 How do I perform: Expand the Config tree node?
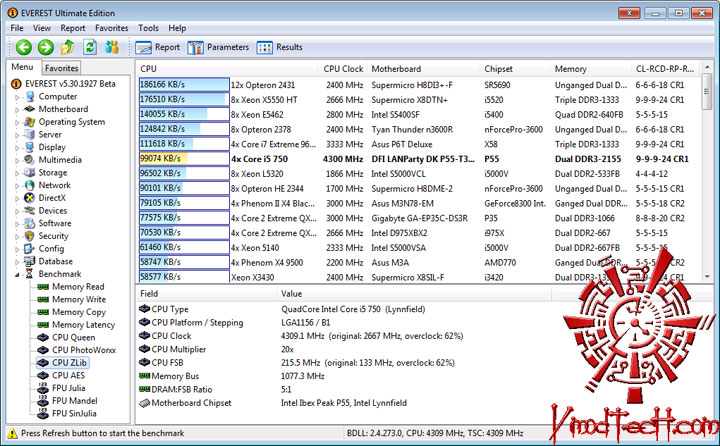(17, 249)
